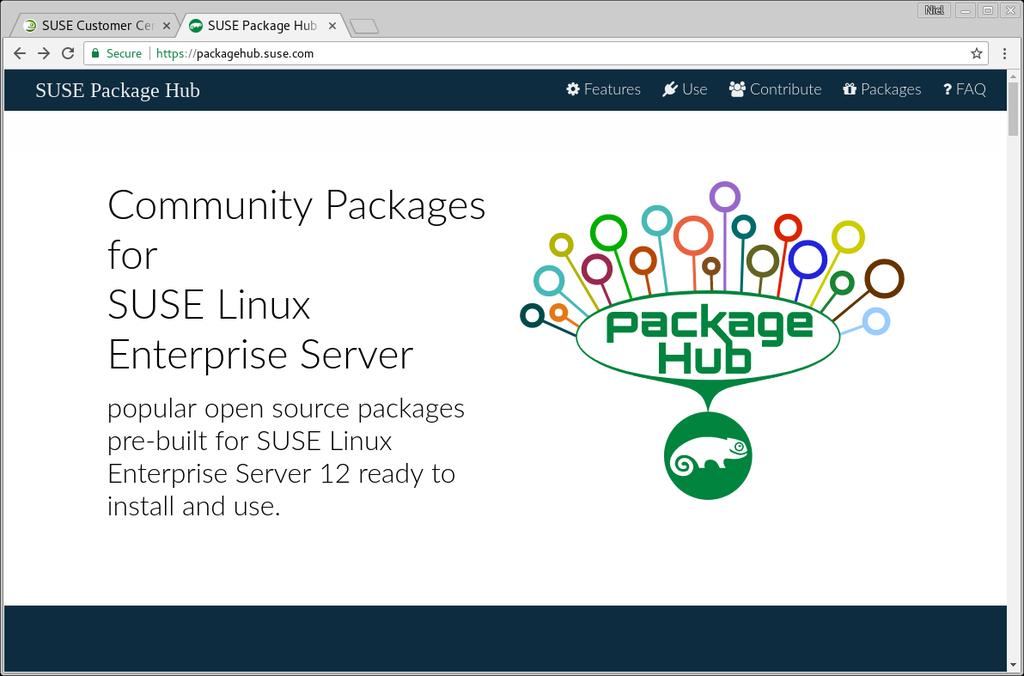Maximize the Chrome window
The height and width of the screenshot is (676, 1024).
click(x=987, y=10)
